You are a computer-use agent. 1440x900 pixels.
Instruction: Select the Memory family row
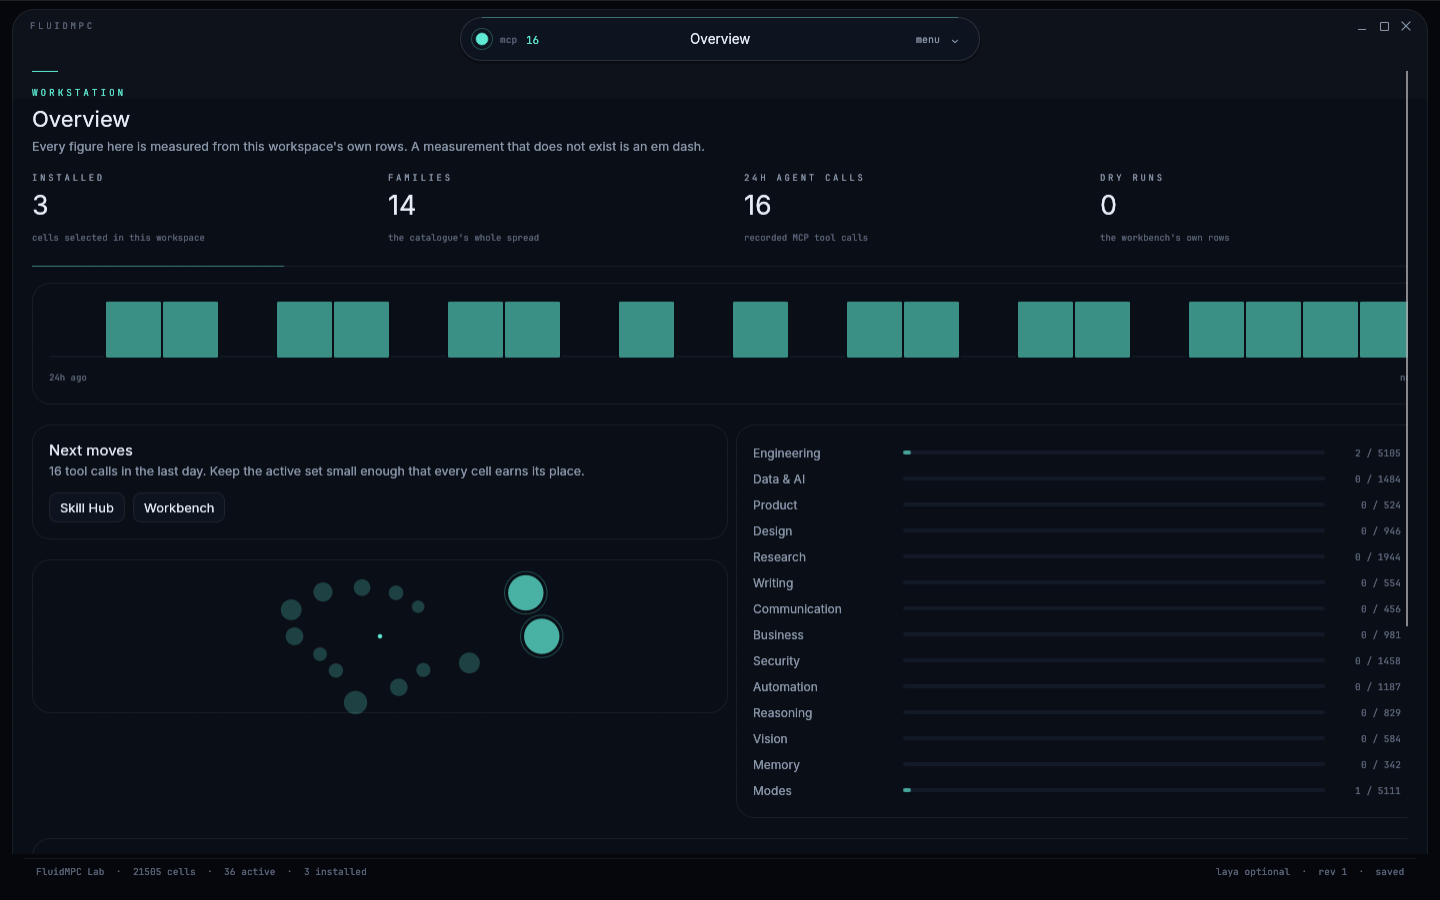point(1077,765)
